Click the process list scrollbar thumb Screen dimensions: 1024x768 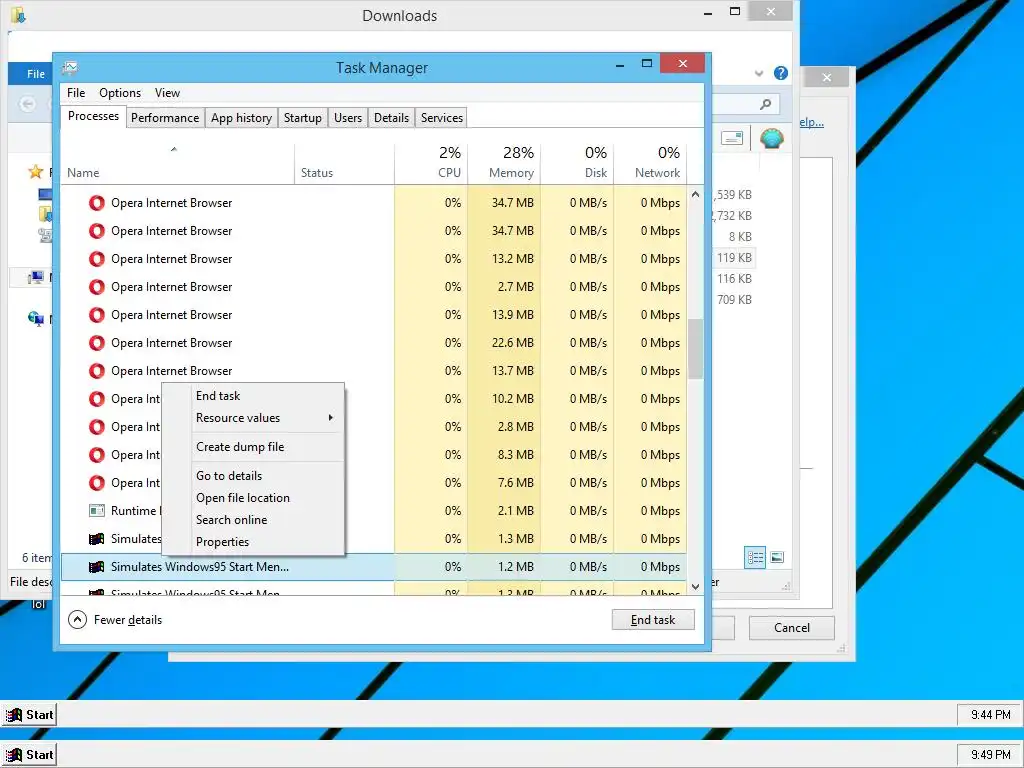(696, 349)
